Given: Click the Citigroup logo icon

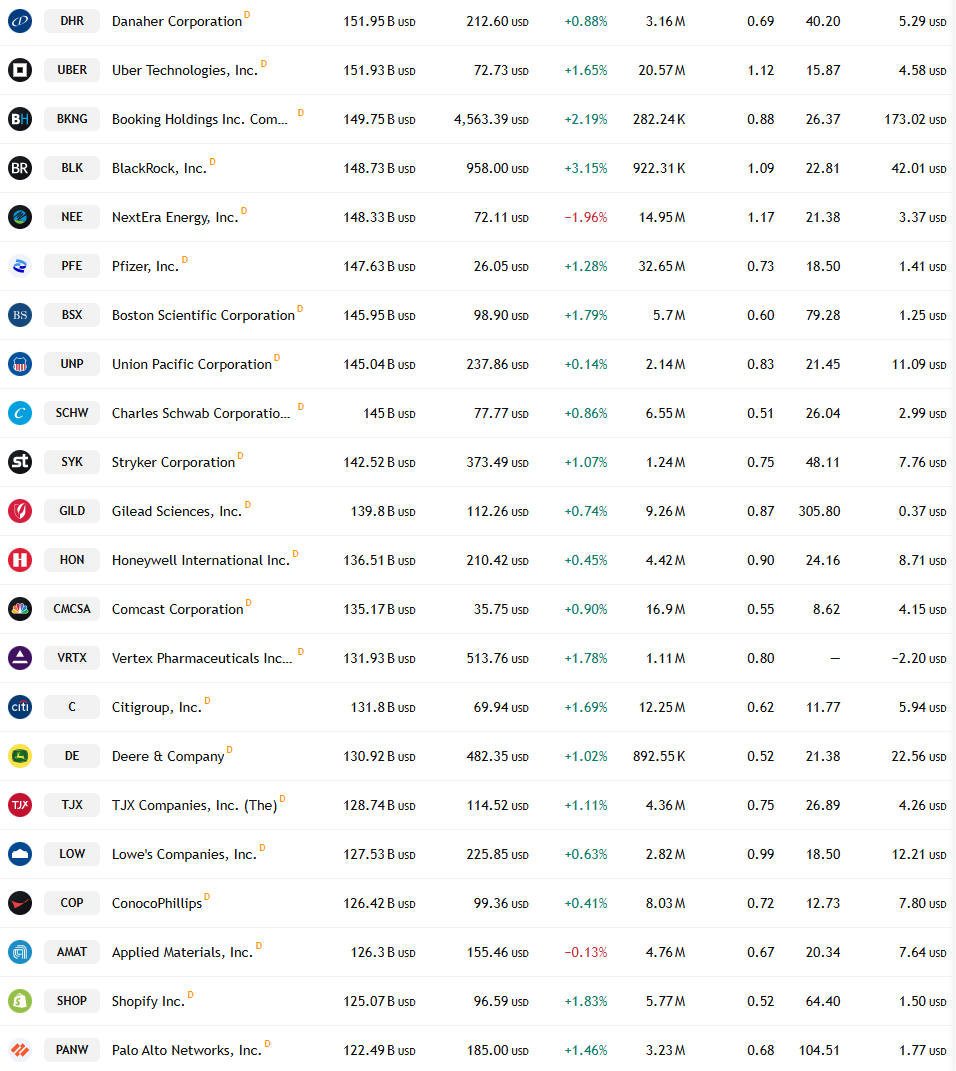Looking at the screenshot, I should point(20,707).
